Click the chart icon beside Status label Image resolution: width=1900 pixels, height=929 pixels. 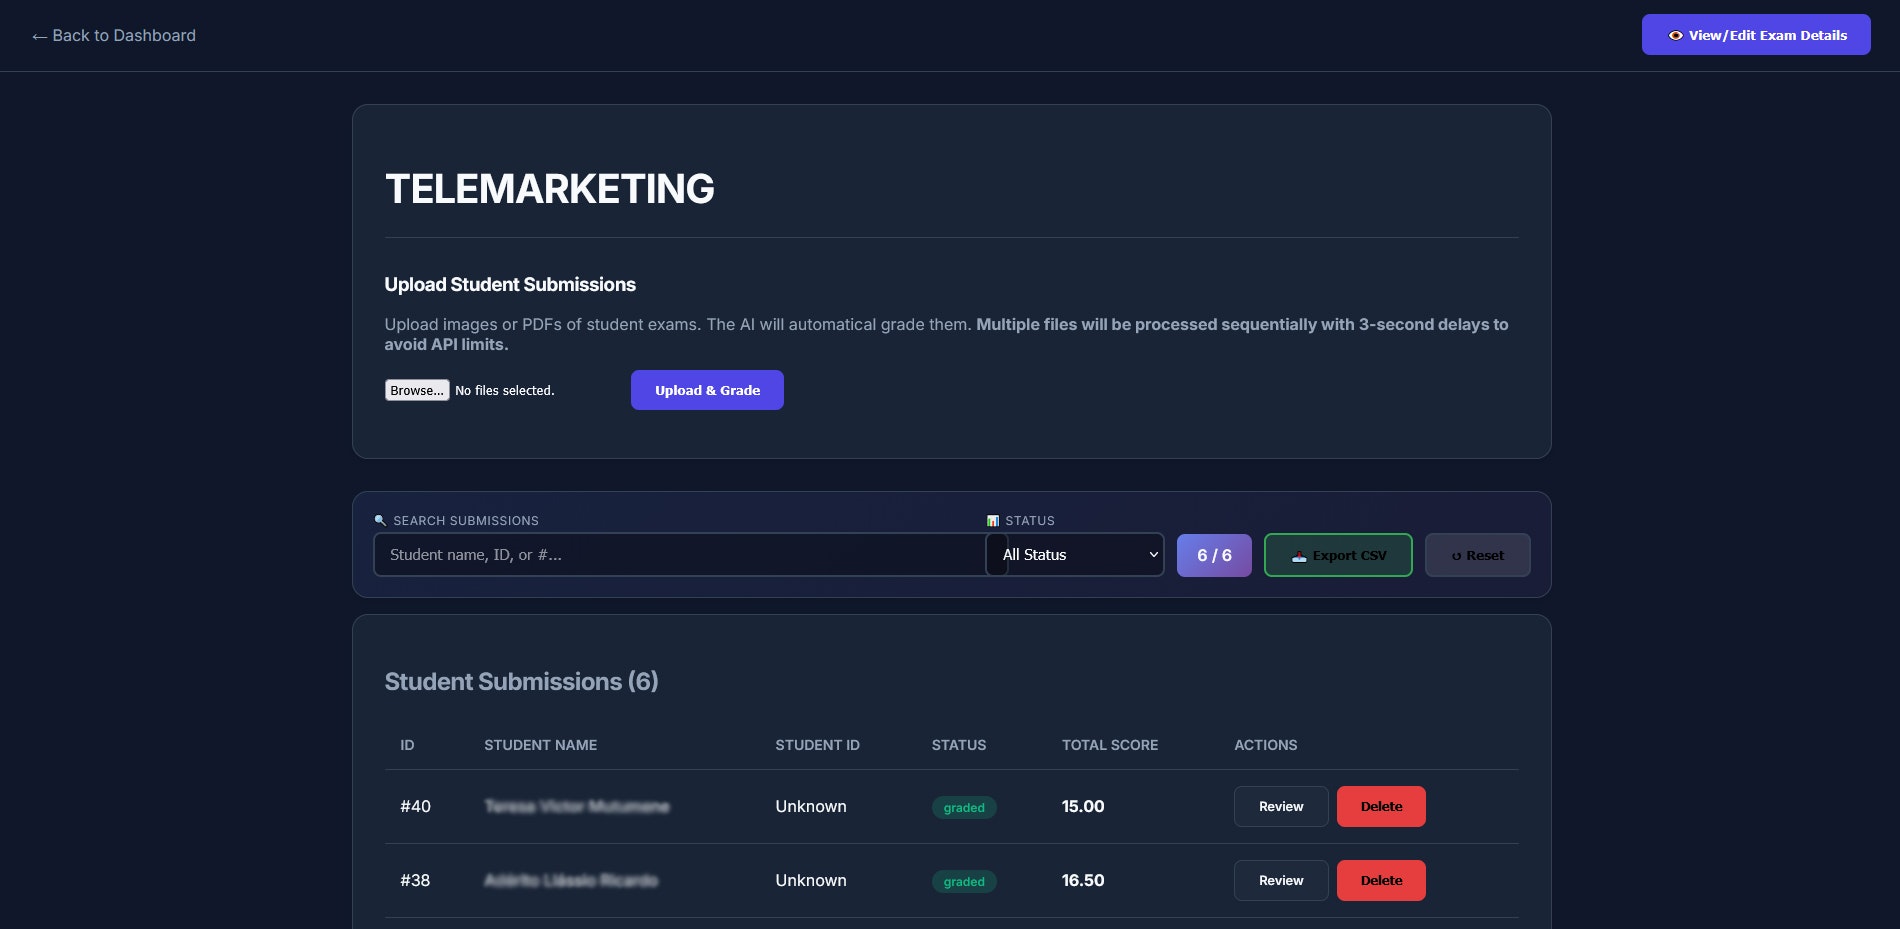[x=993, y=520]
